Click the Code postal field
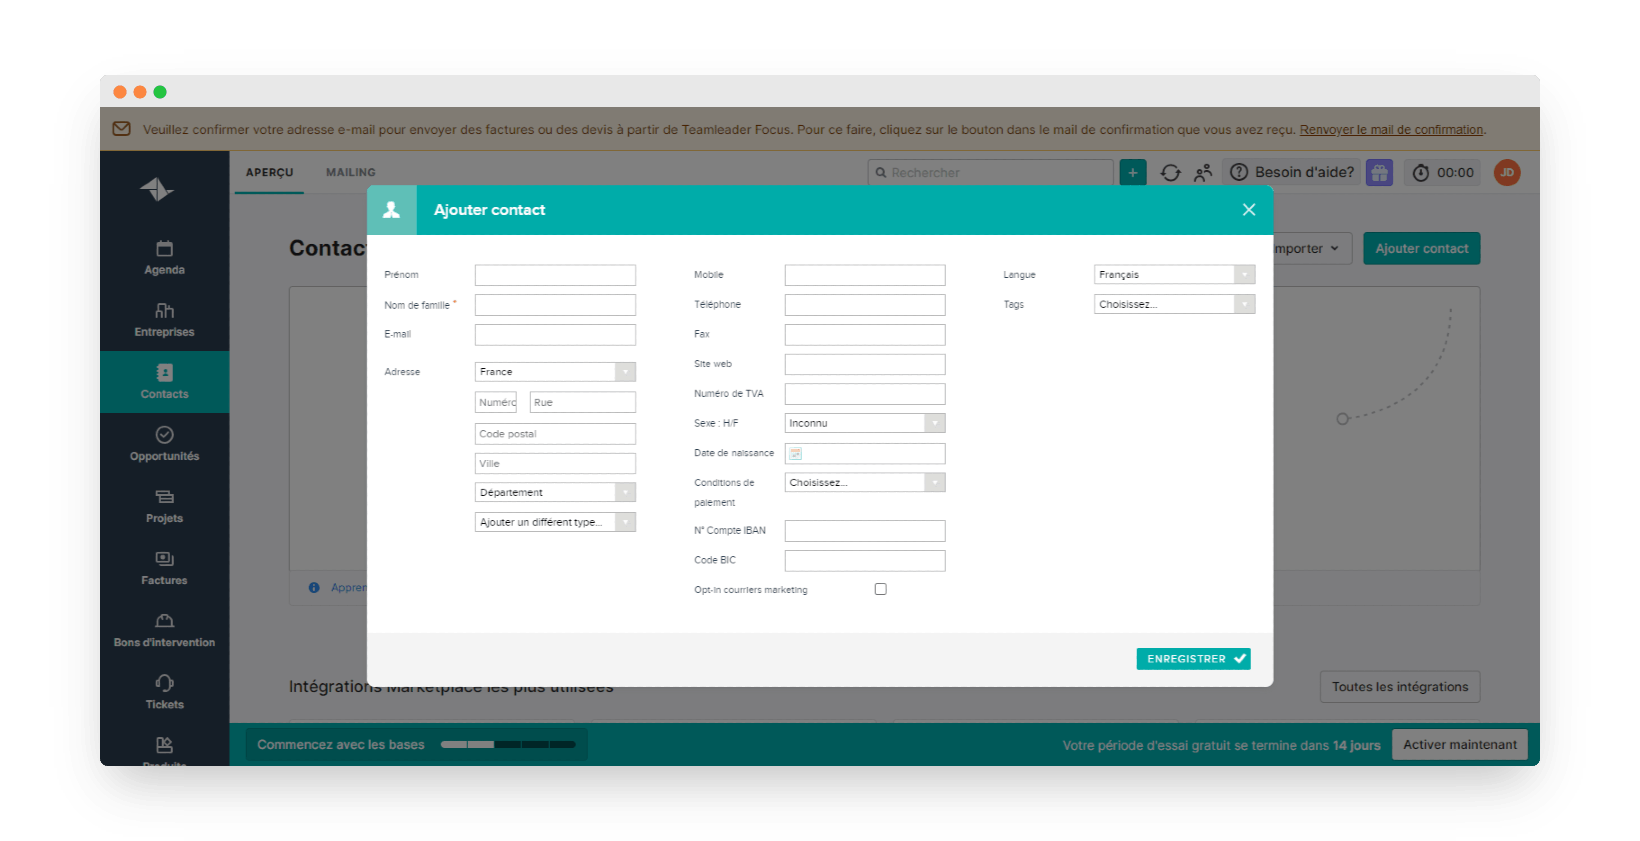 [x=555, y=434]
